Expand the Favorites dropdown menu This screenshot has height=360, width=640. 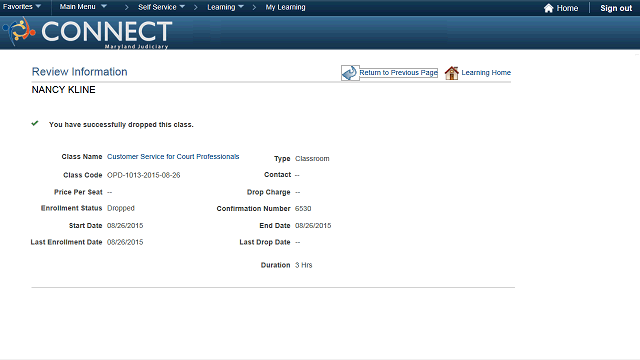point(22,7)
